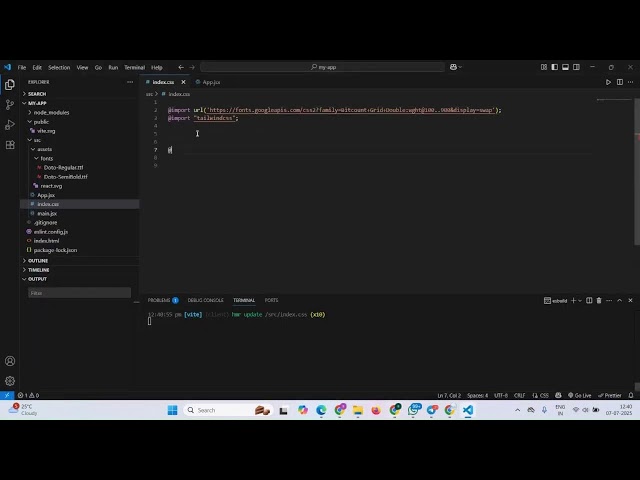
Task: Expand the TIMELINE section
Action: coord(80,270)
